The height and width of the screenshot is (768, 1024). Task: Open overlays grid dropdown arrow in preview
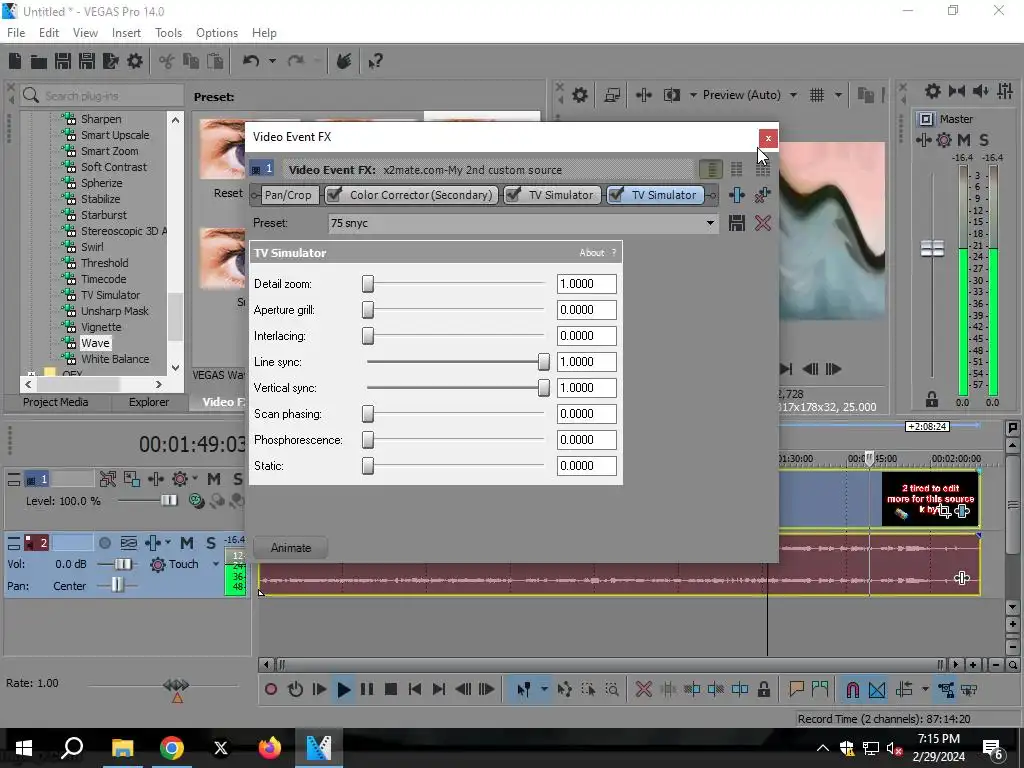pos(838,95)
